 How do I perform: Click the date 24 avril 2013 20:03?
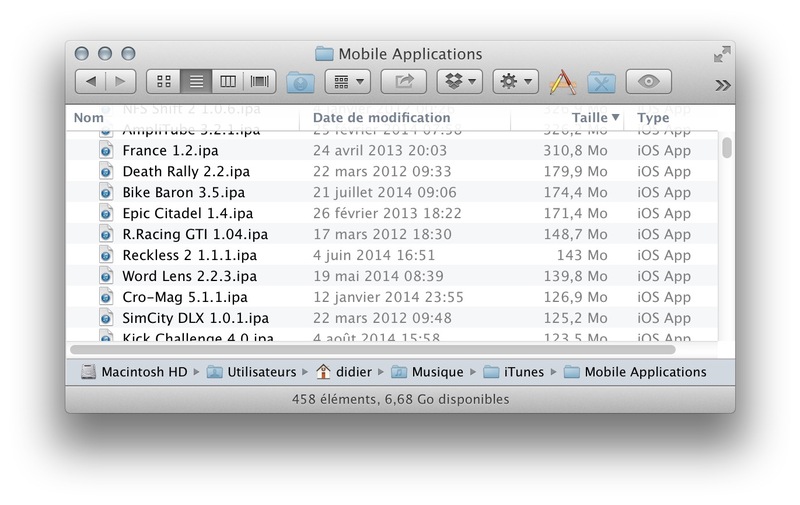(380, 151)
